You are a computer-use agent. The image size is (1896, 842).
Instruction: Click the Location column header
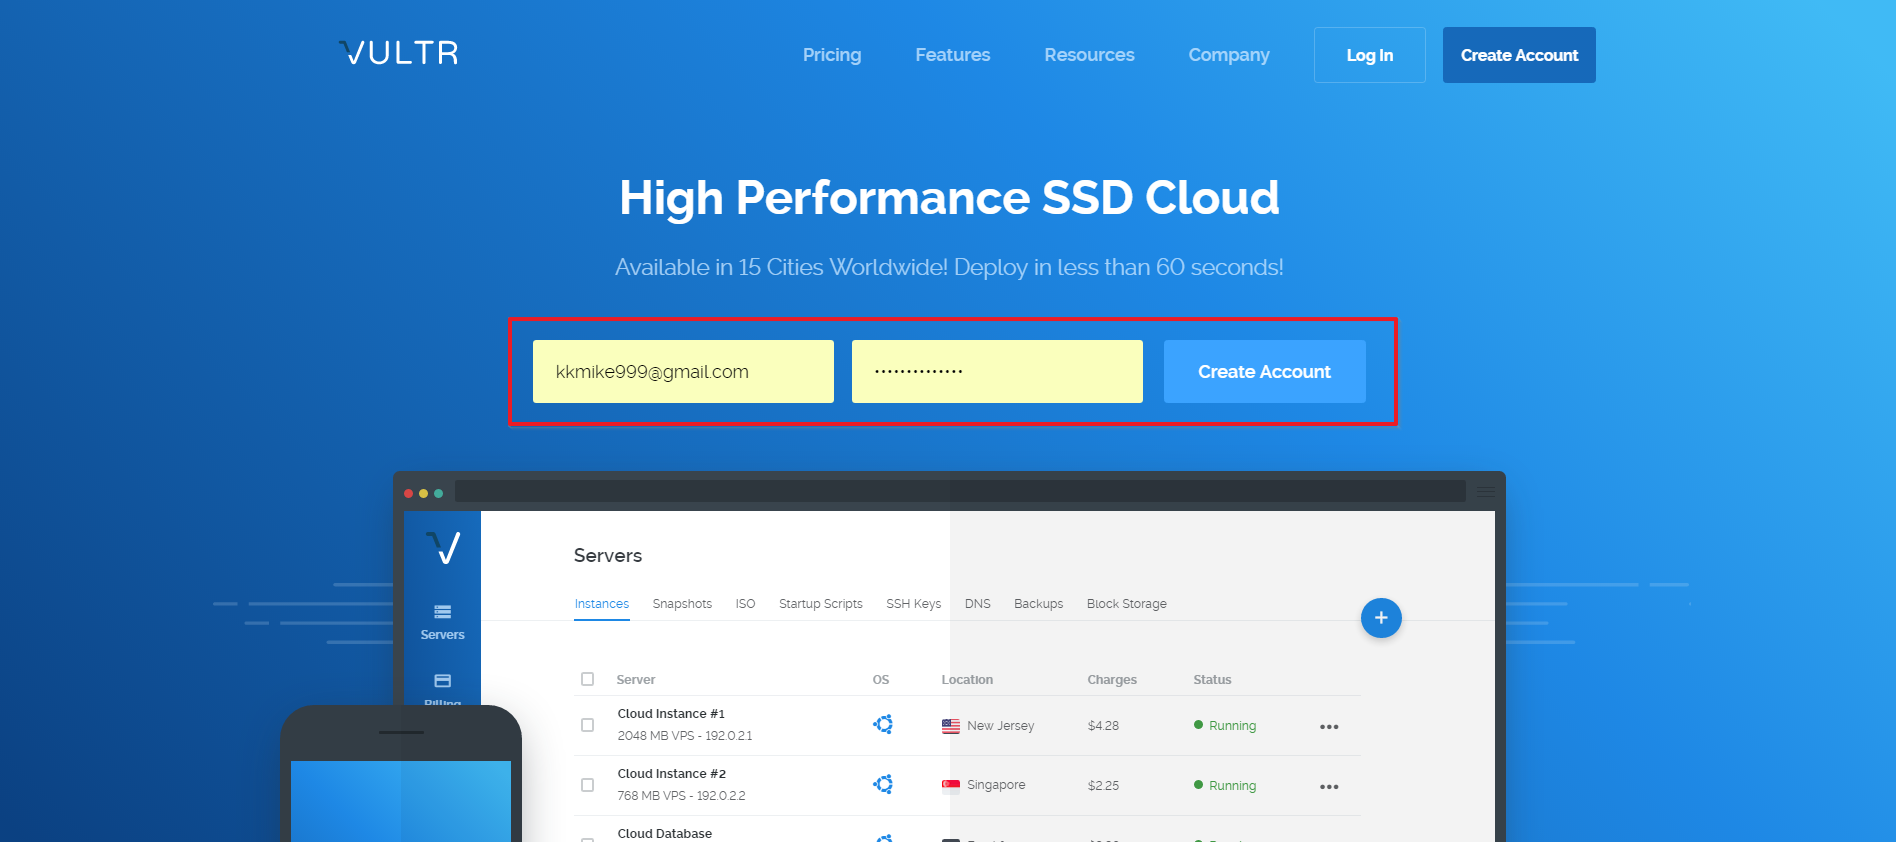(x=967, y=680)
